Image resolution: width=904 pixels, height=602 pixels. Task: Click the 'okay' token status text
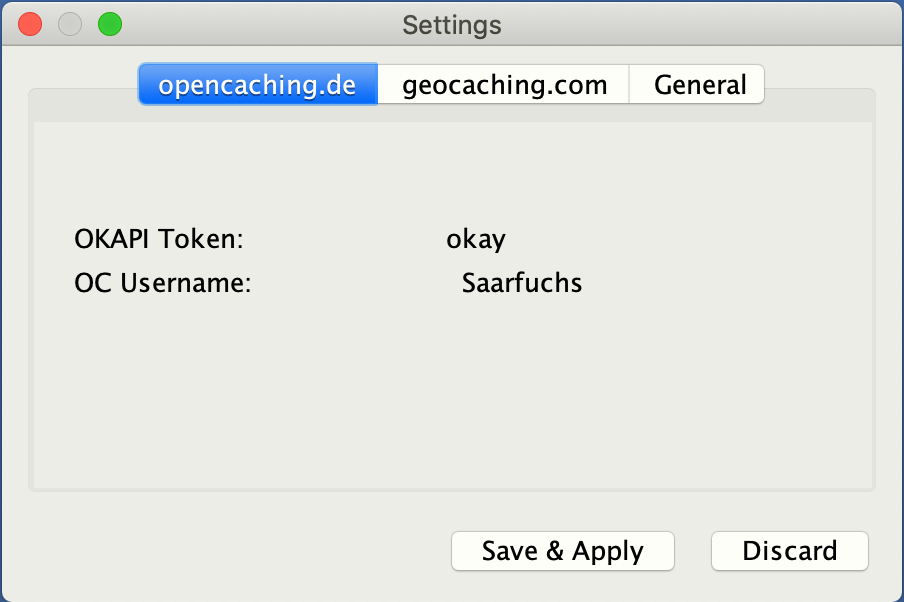coord(476,239)
